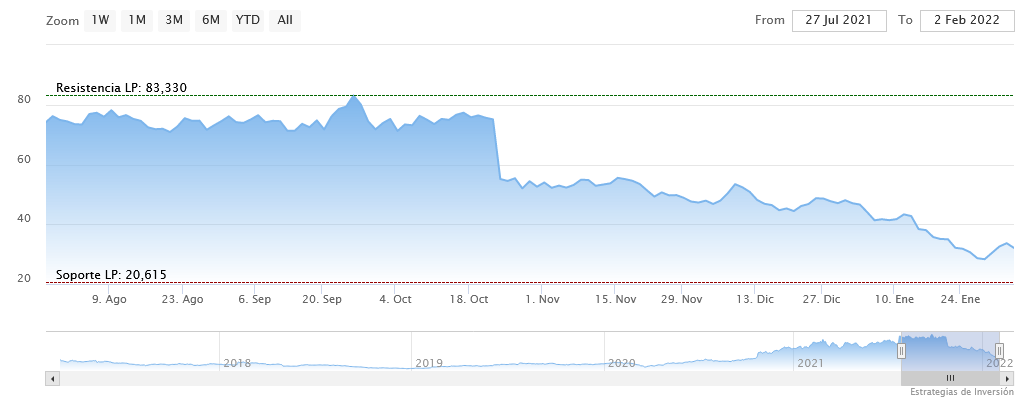Set zoom to 1M
1024x400 pixels.
[137, 21]
